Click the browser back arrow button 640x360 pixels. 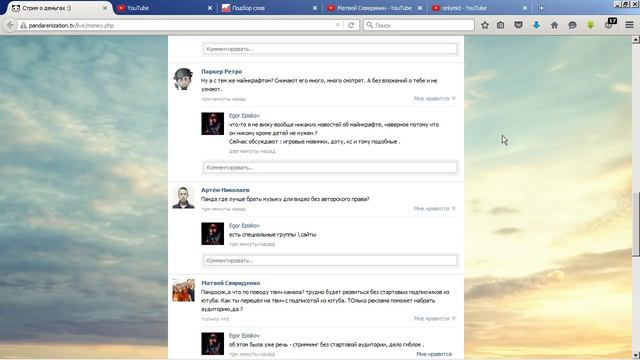pyautogui.click(x=10, y=25)
